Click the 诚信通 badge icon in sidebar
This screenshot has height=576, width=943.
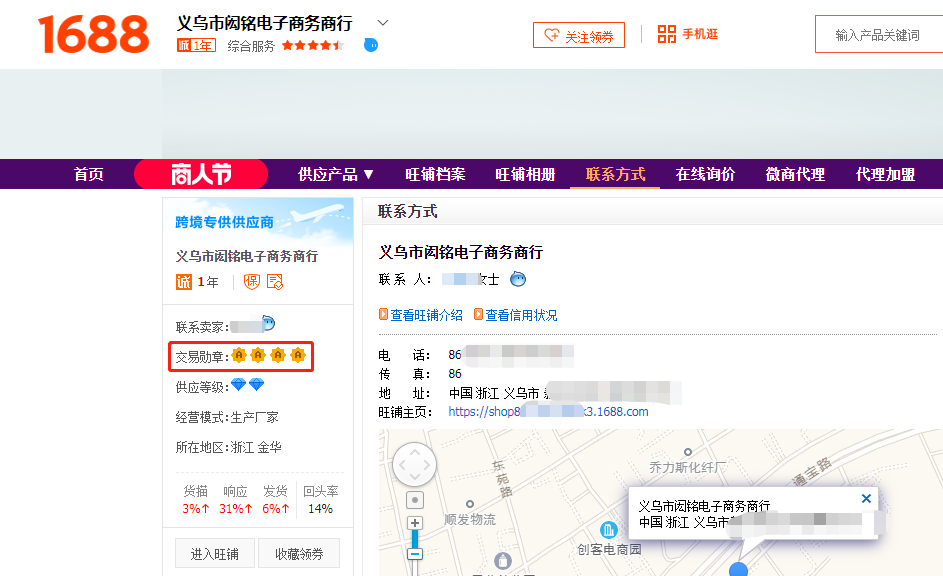tap(183, 281)
